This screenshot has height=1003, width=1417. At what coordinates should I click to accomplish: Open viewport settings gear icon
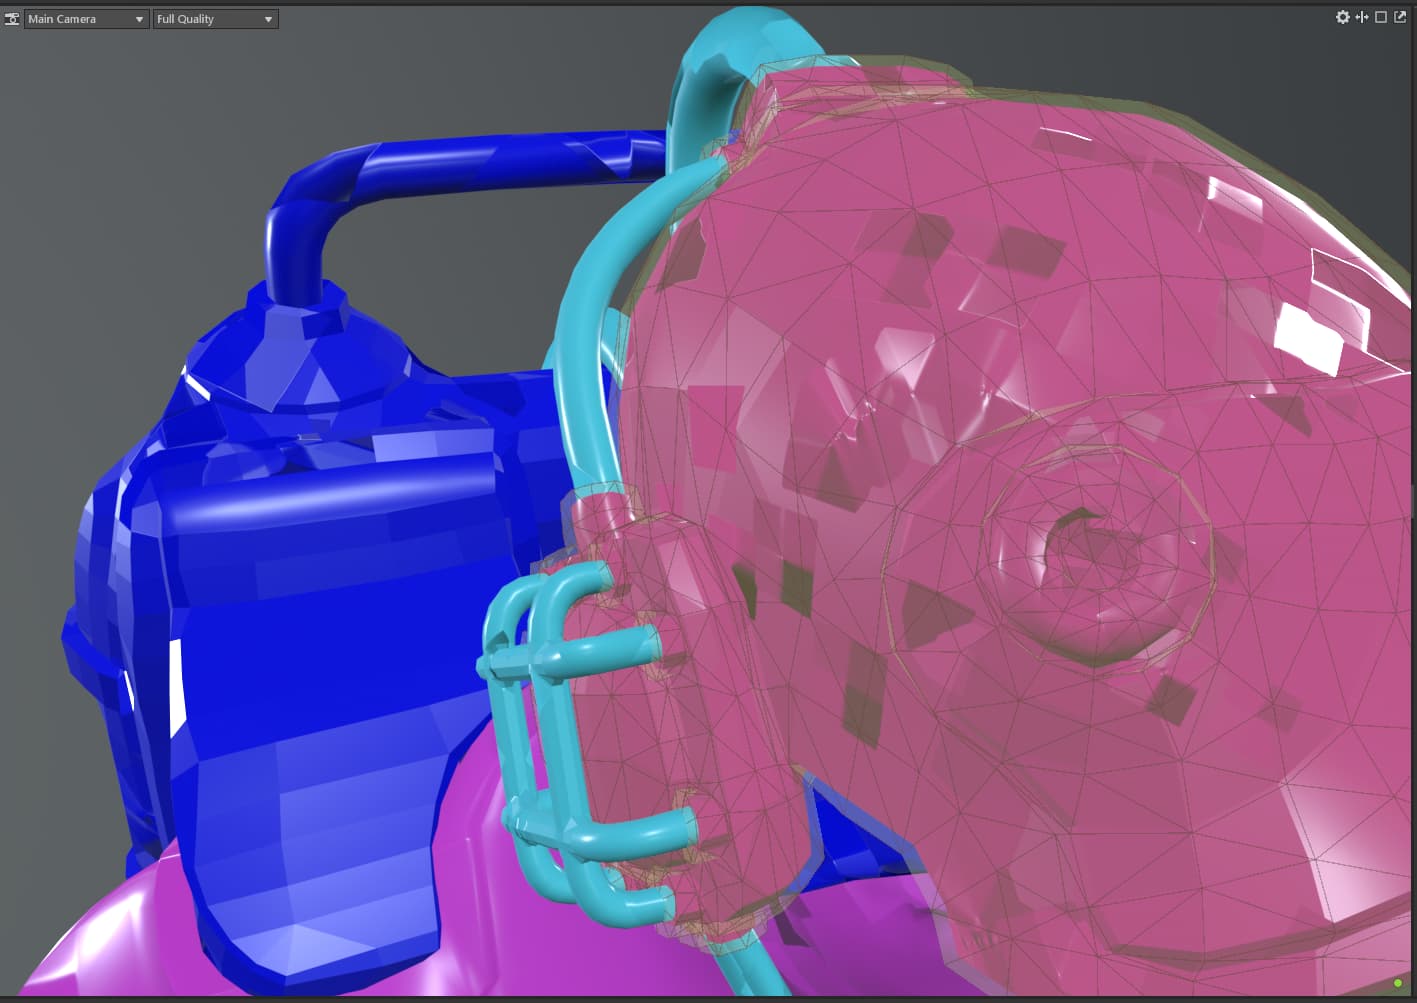[1342, 17]
